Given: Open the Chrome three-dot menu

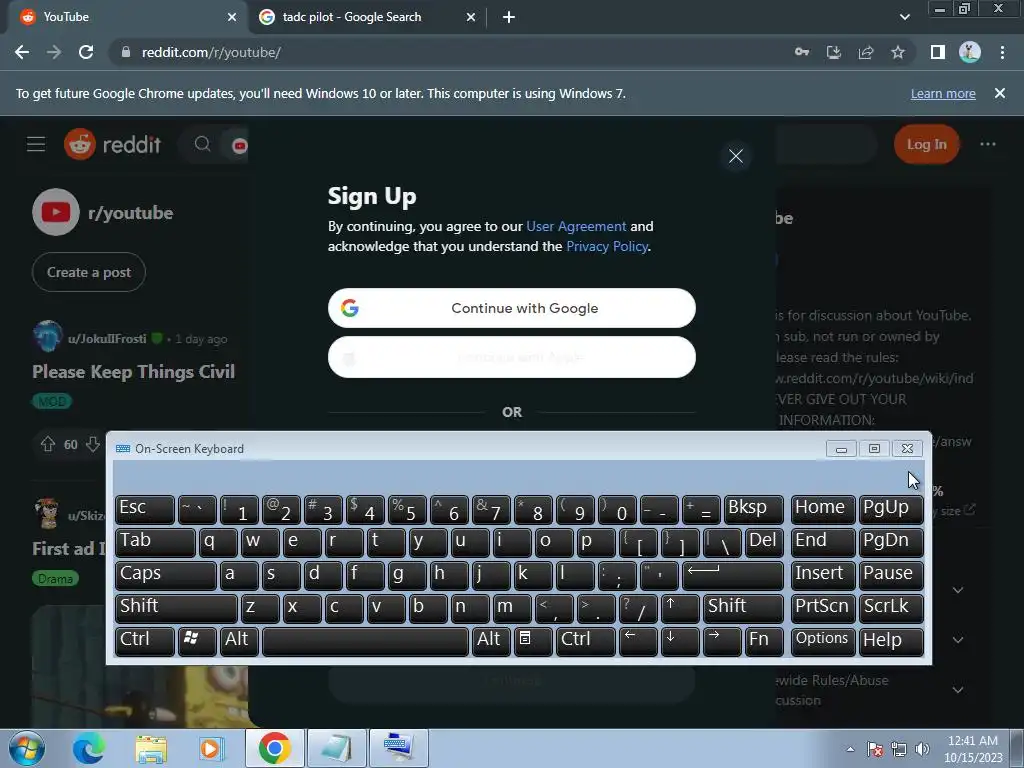Looking at the screenshot, I should click(x=1002, y=52).
